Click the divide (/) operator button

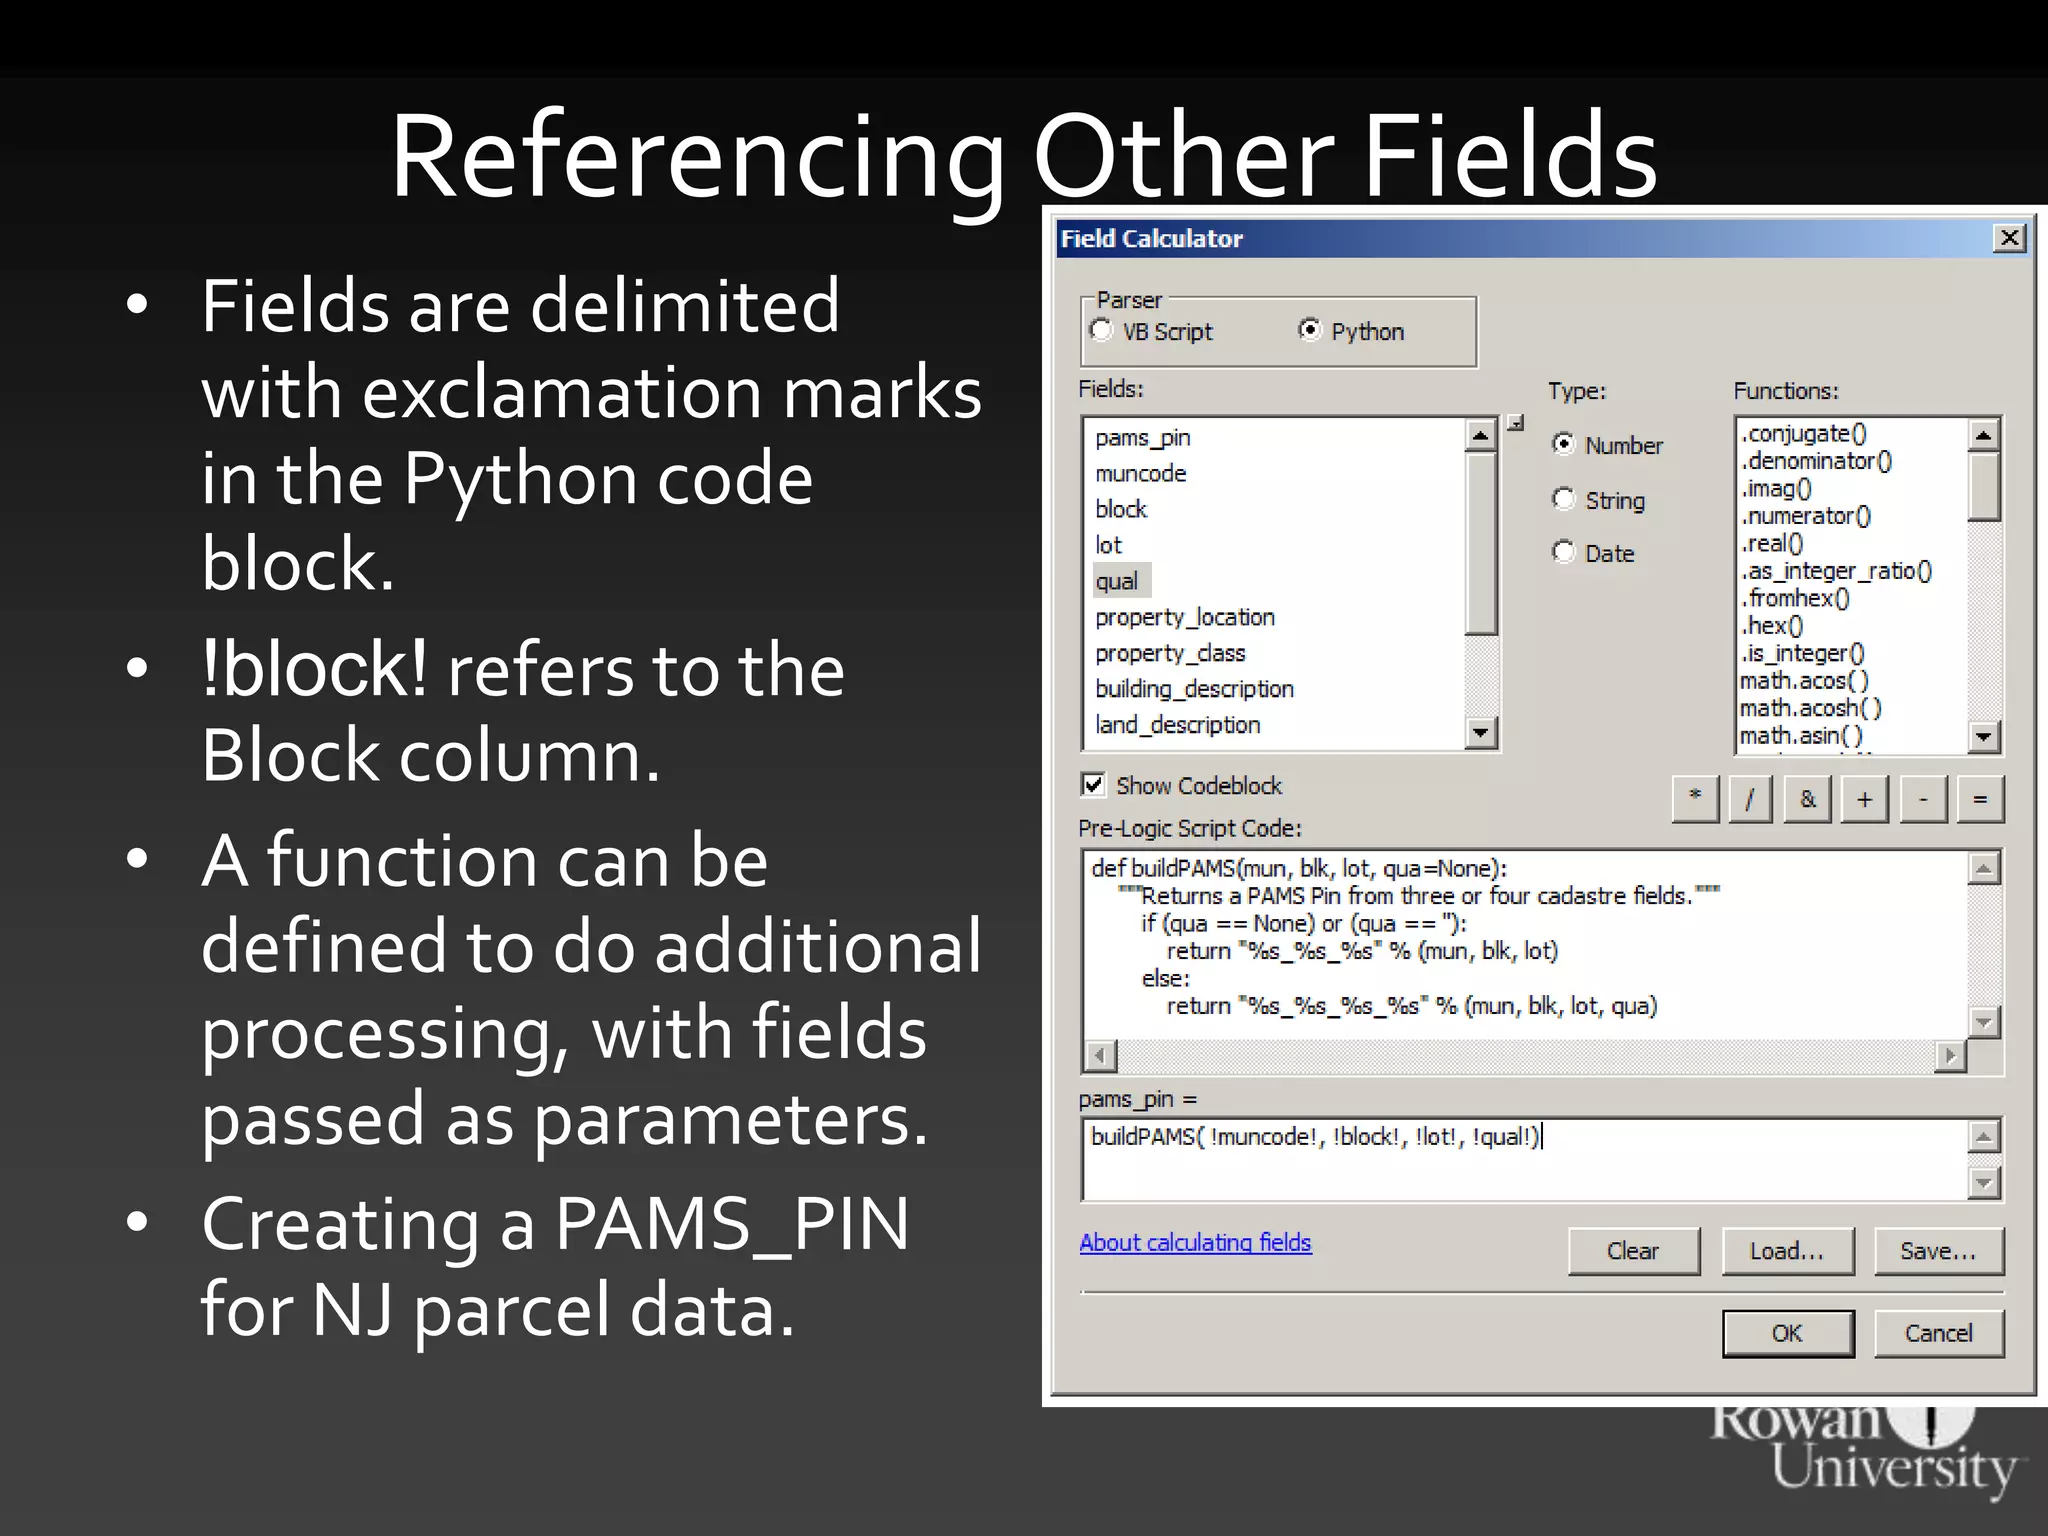pos(1750,799)
